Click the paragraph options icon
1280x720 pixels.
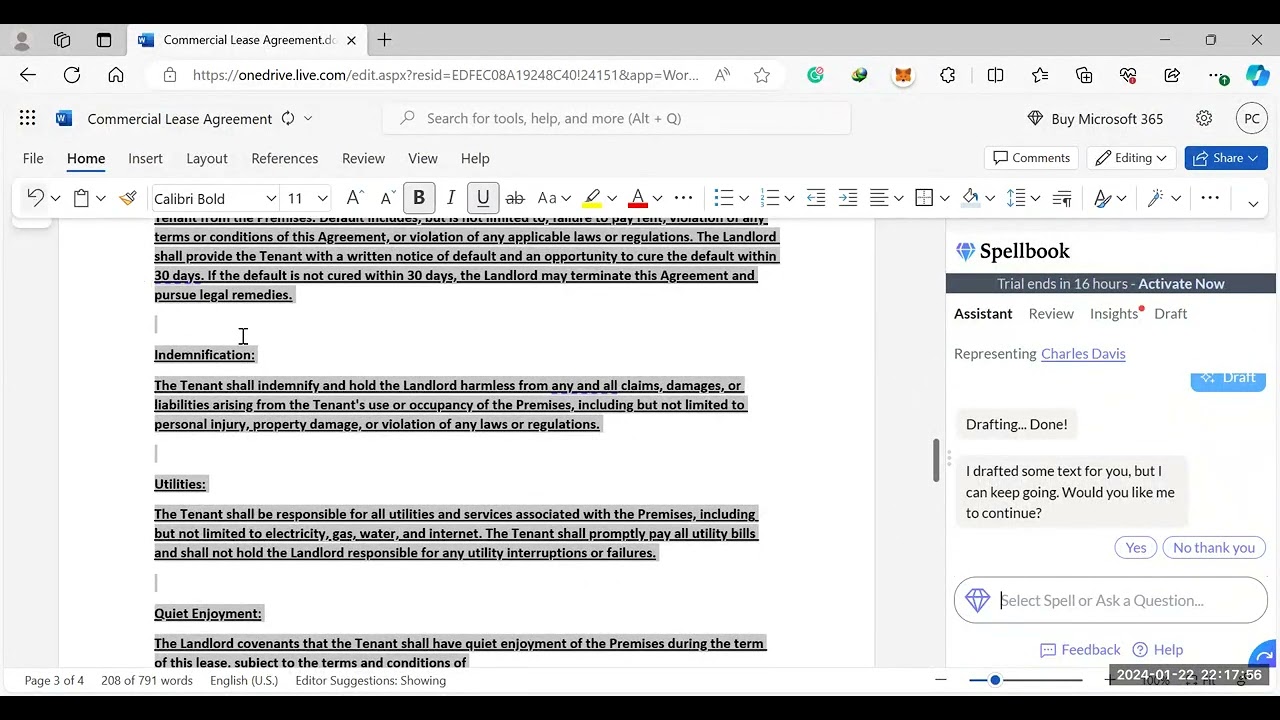click(x=1062, y=198)
